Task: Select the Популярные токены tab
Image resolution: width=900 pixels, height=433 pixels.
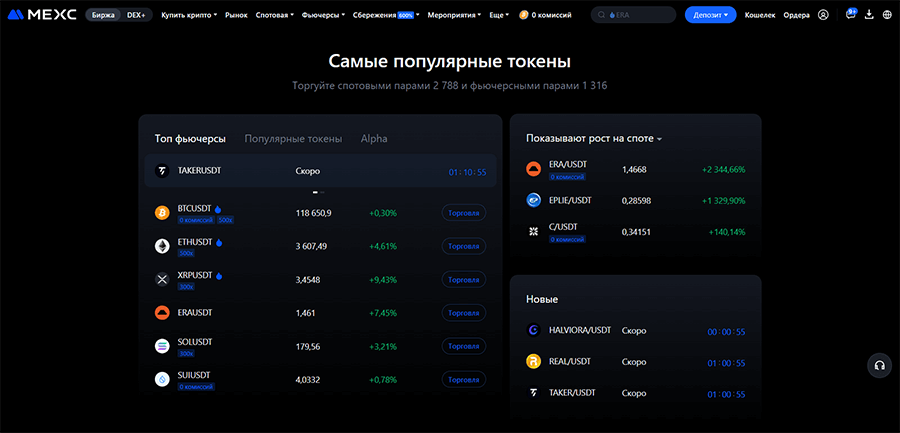Action: coord(293,138)
